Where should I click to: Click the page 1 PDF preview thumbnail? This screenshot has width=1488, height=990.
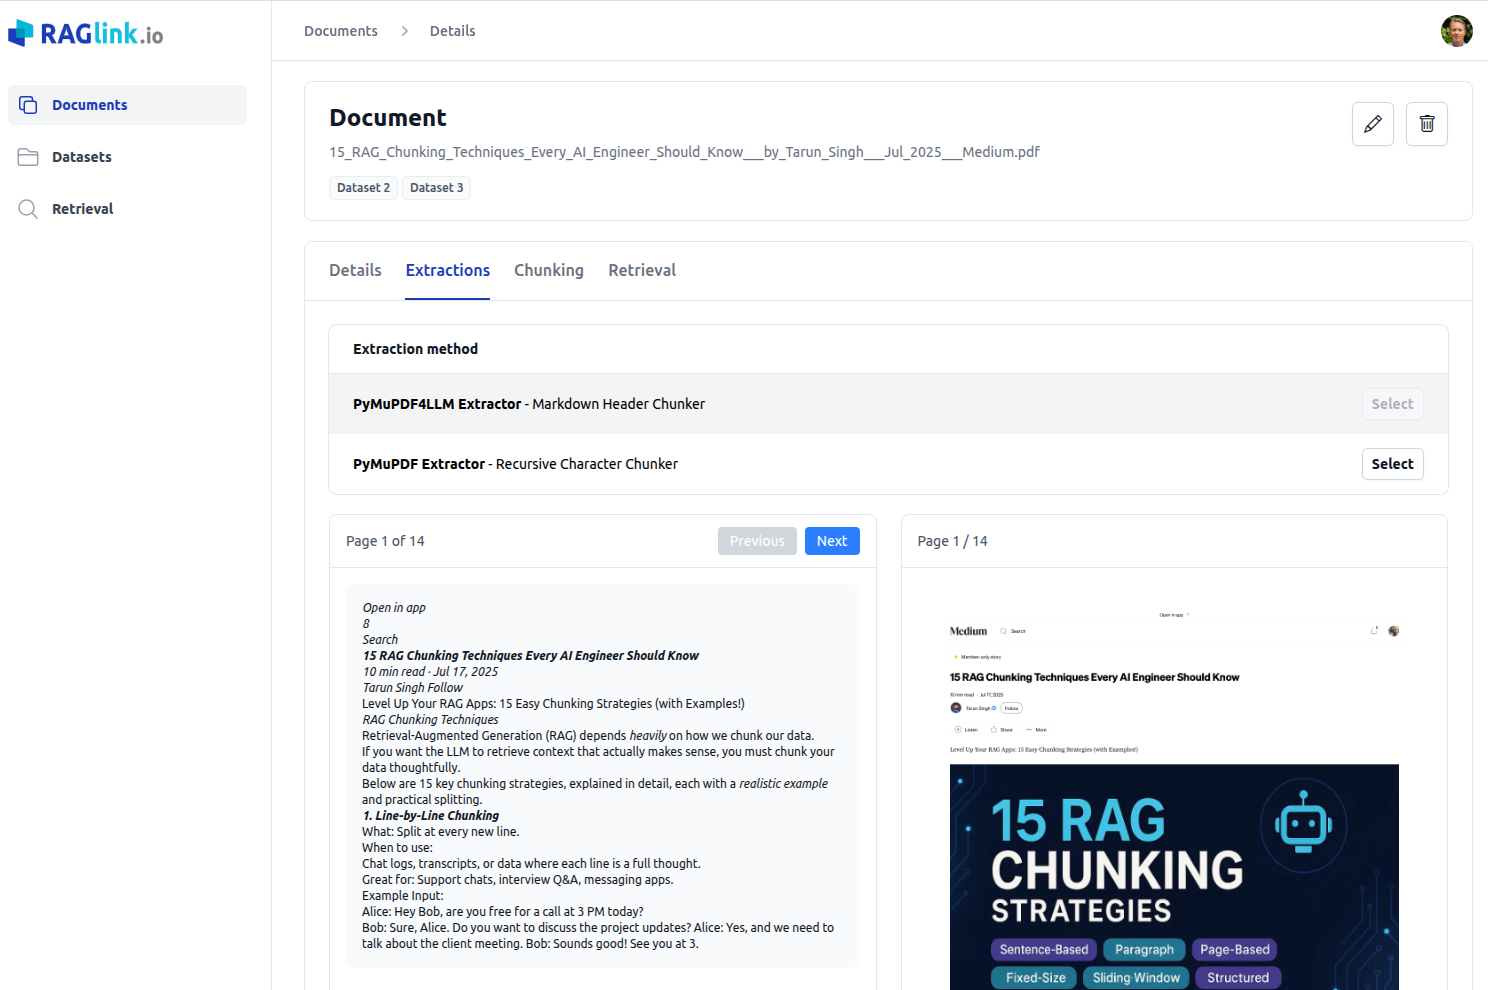pyautogui.click(x=1174, y=800)
